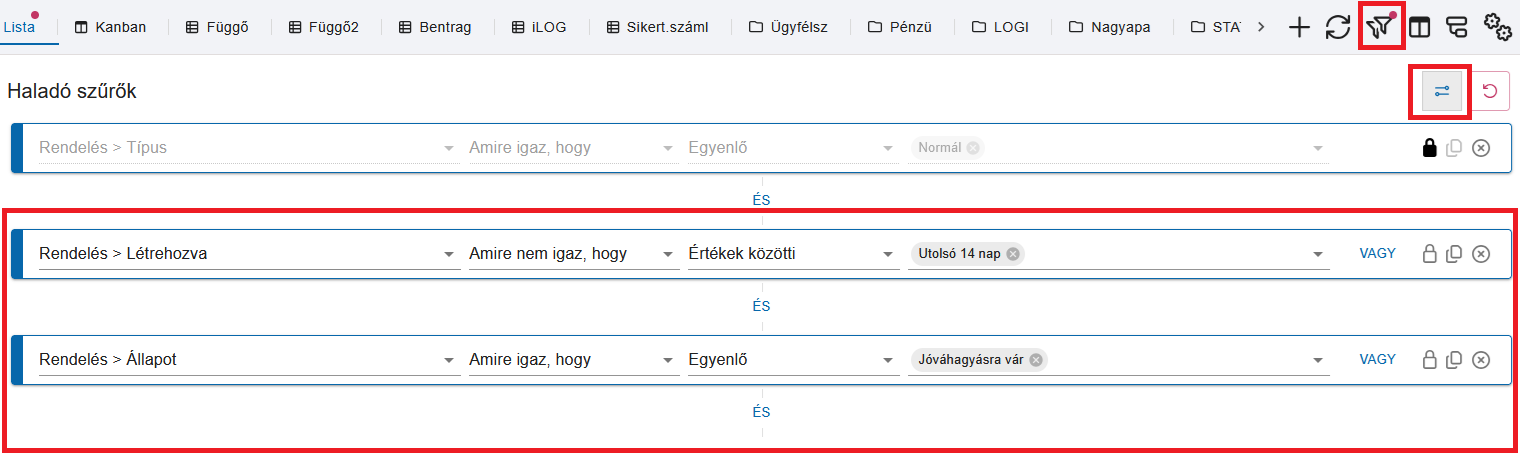Lock the Létrehozva filter row
The height and width of the screenshot is (467, 1520).
click(x=1430, y=254)
